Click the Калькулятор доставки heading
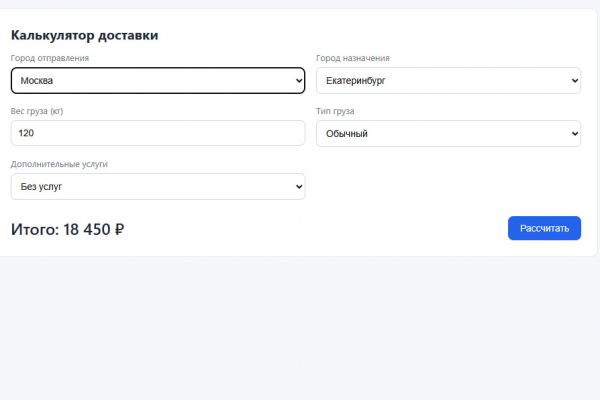Viewport: 600px width, 400px height. coord(84,36)
